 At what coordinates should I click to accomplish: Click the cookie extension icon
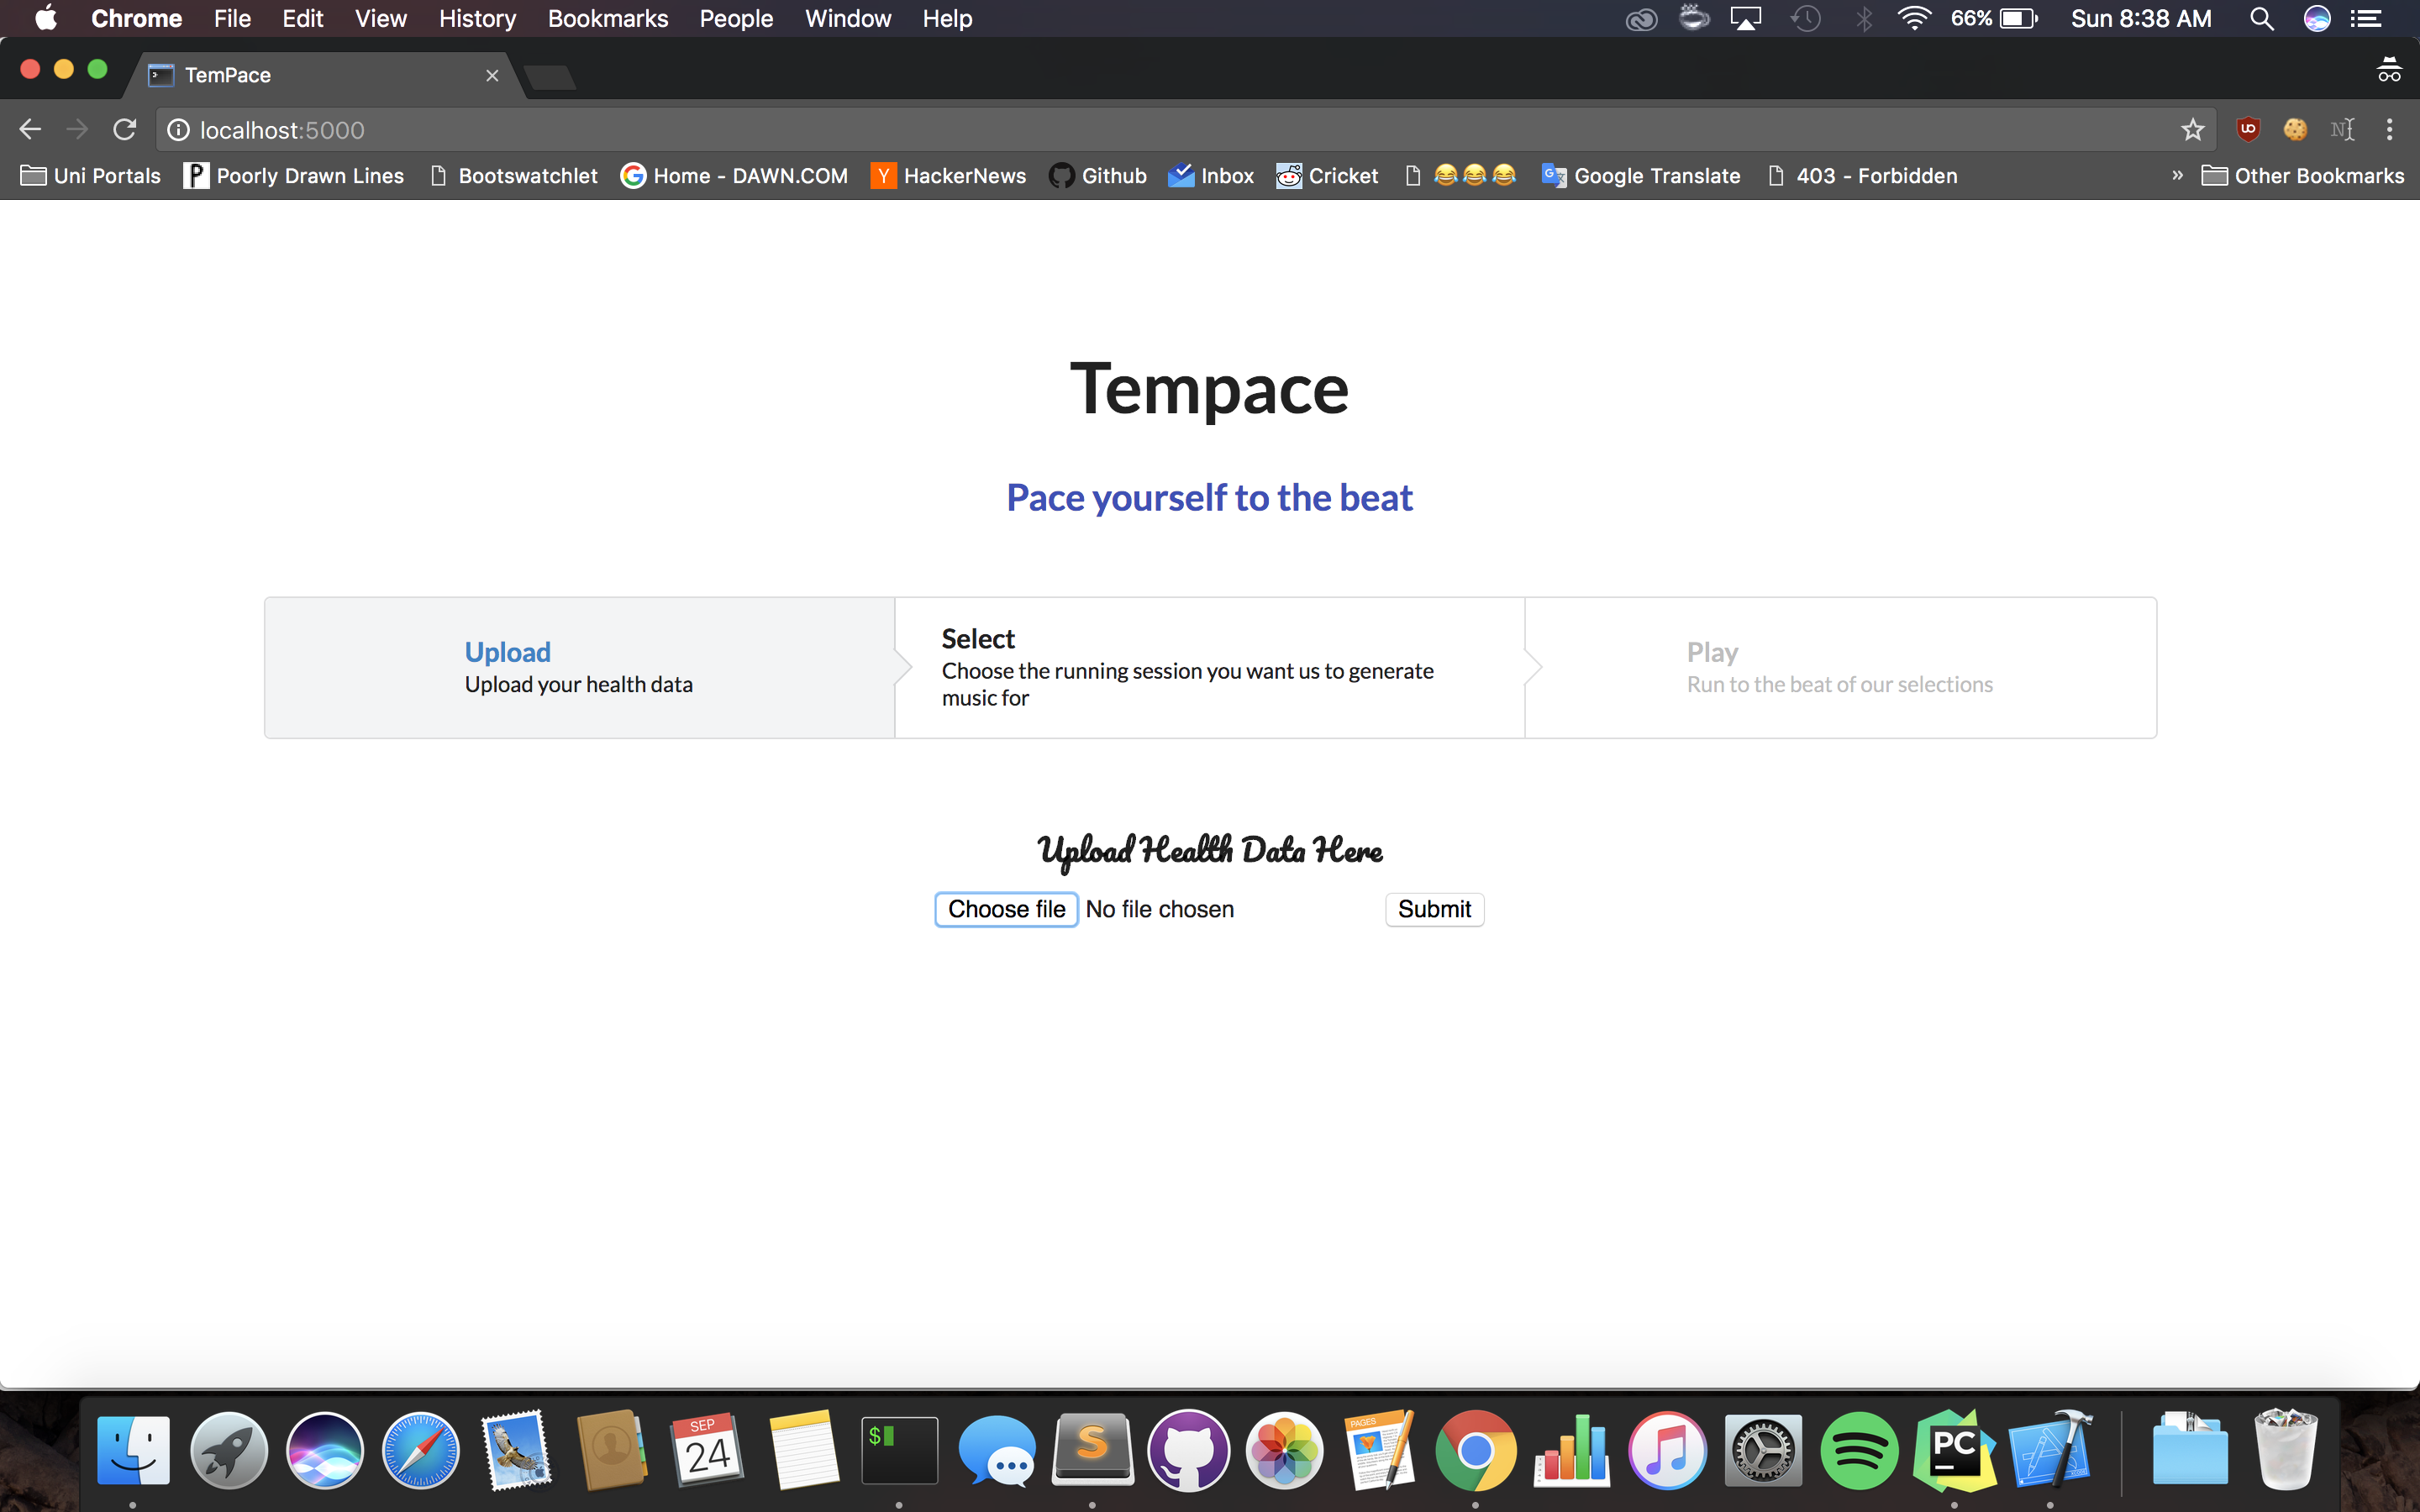2295,130
